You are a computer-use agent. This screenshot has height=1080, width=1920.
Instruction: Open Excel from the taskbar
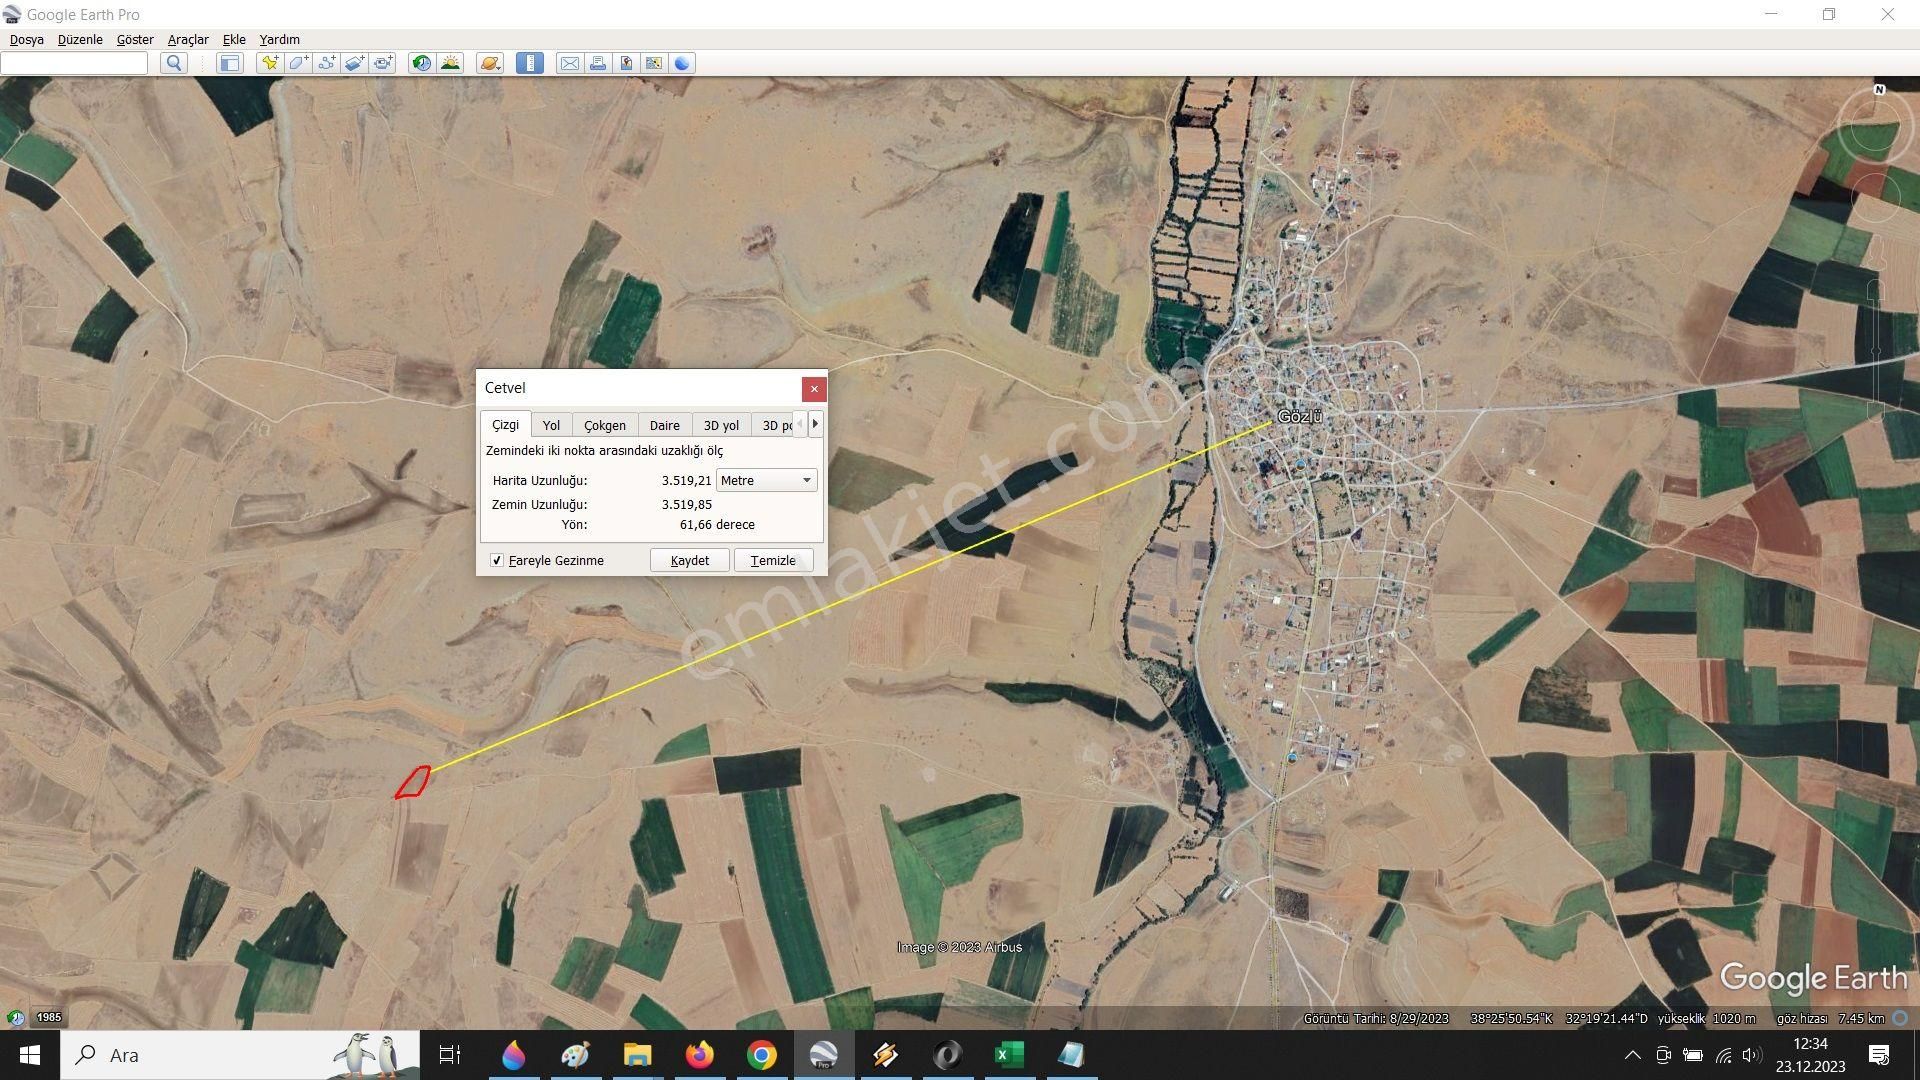(1009, 1055)
